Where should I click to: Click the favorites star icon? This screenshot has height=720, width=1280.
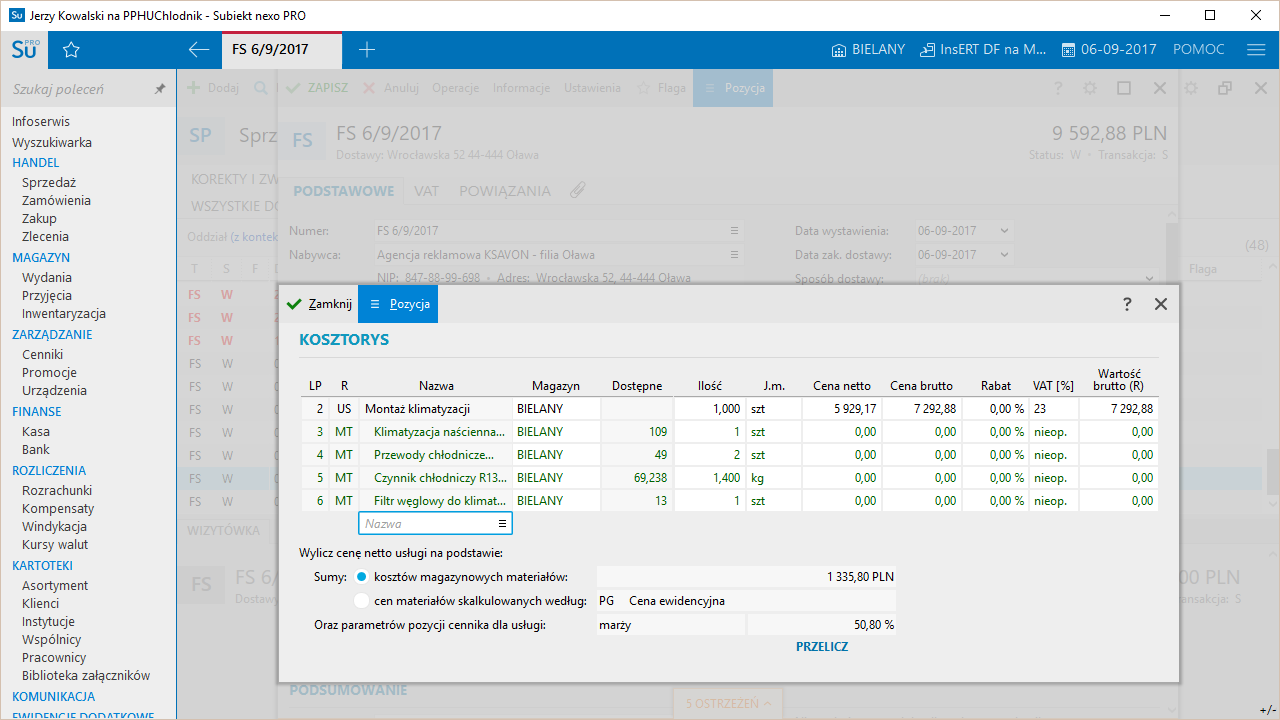click(x=71, y=50)
